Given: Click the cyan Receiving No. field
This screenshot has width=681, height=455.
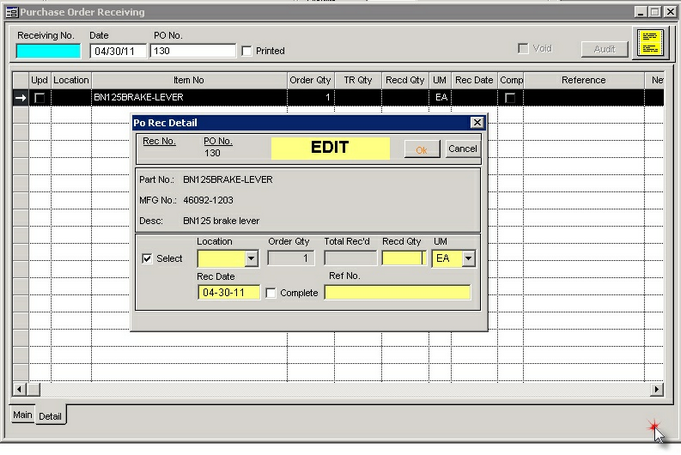Looking at the screenshot, I should point(48,51).
